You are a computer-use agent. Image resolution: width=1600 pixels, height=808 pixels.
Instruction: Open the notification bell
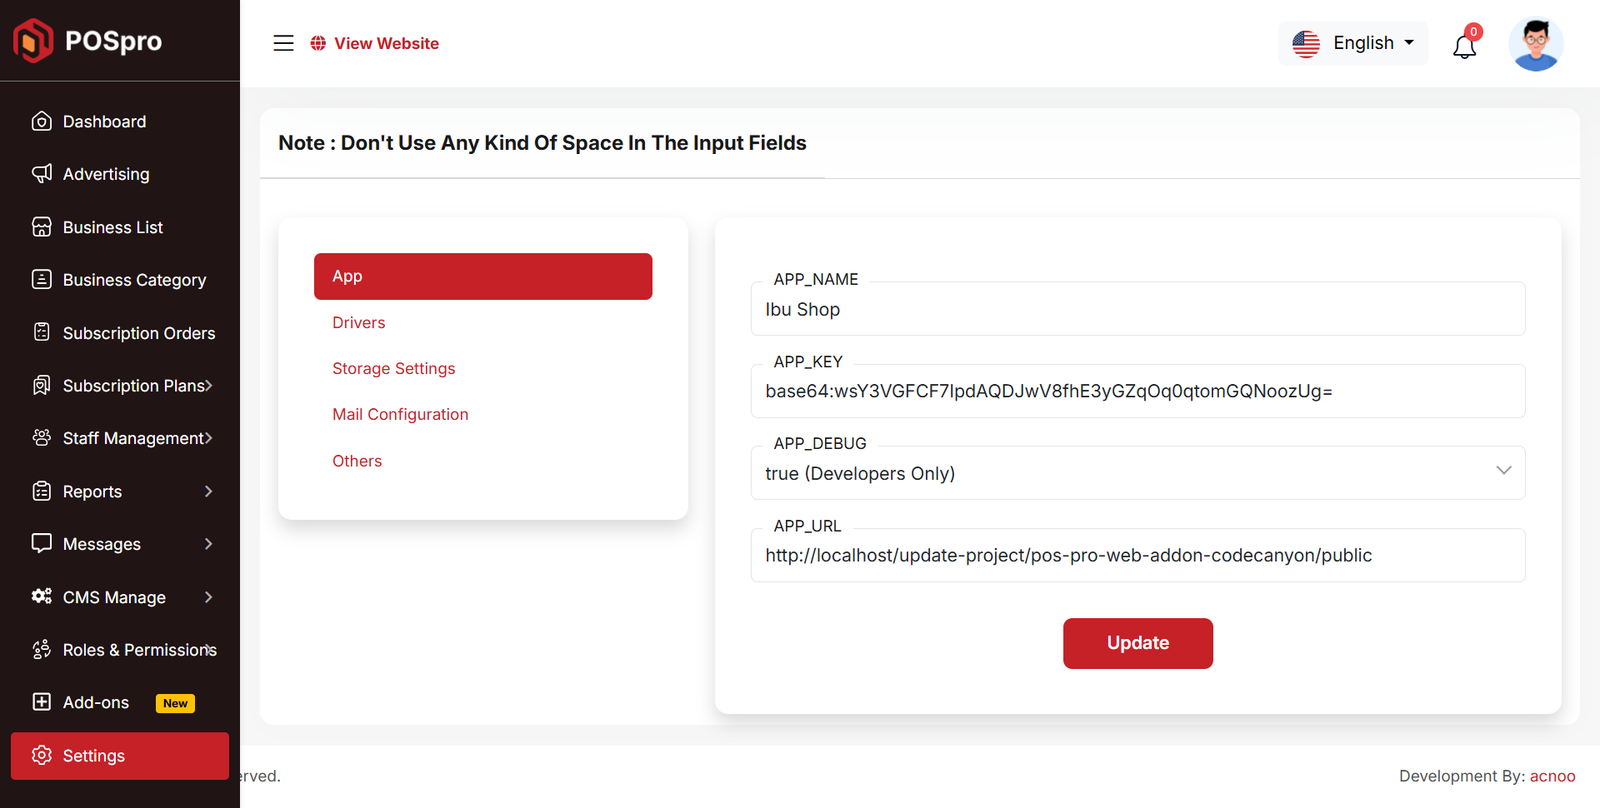tap(1464, 46)
